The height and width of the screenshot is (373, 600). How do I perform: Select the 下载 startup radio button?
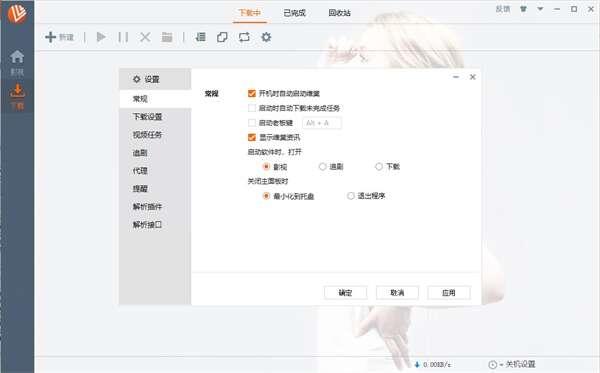point(379,166)
